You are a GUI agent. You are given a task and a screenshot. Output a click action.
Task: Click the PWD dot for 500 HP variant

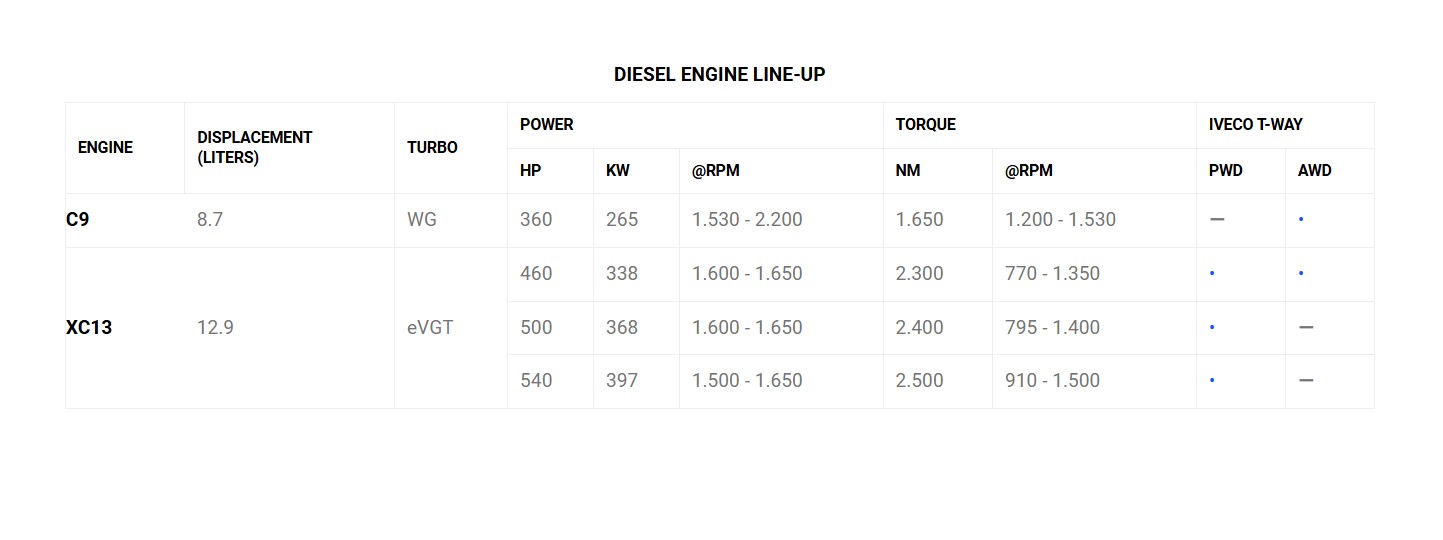(1212, 327)
